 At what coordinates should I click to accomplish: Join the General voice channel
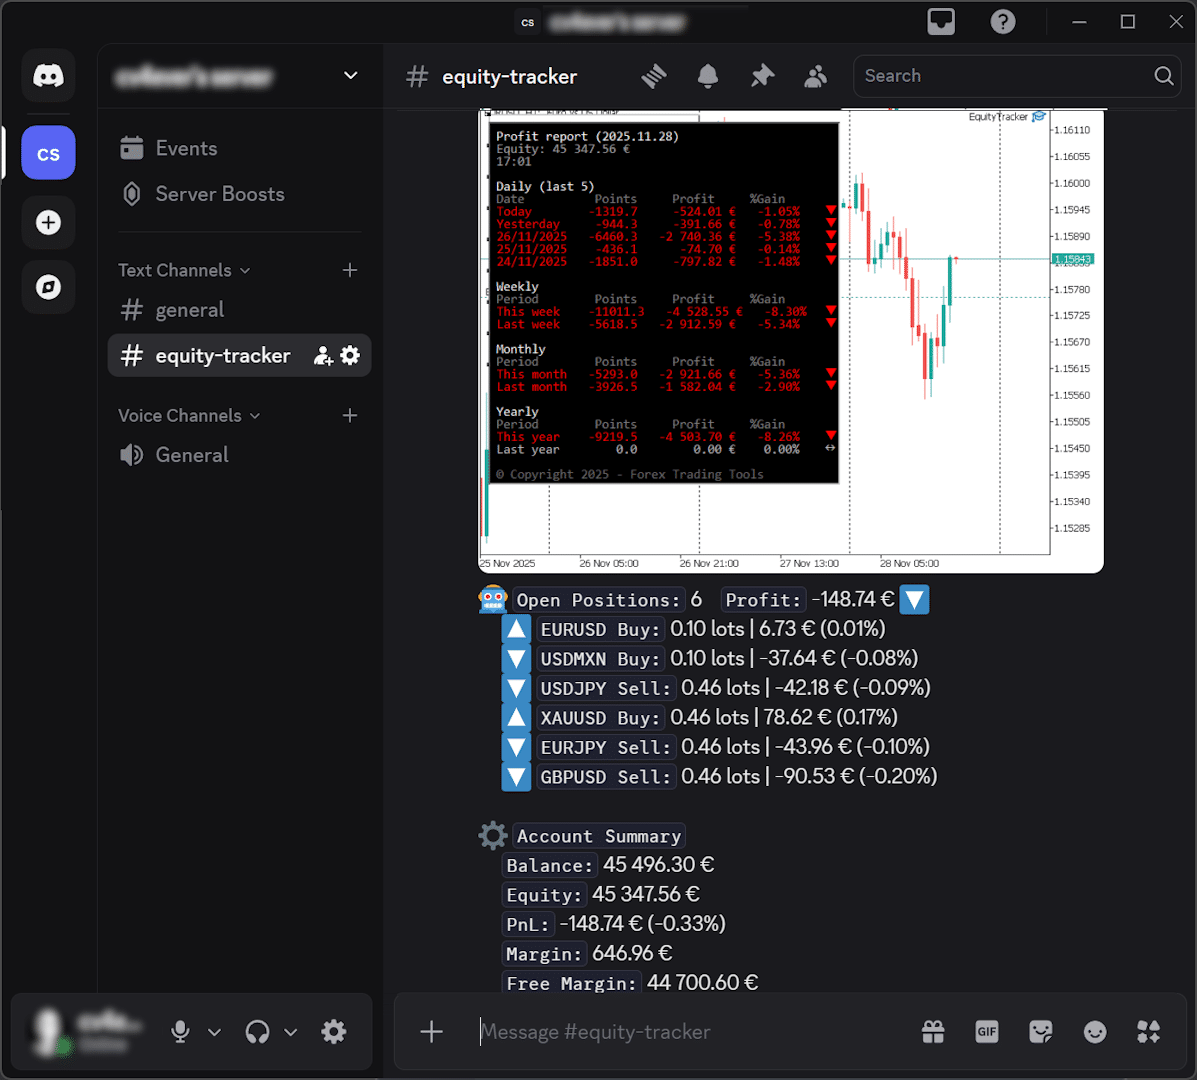coord(192,455)
